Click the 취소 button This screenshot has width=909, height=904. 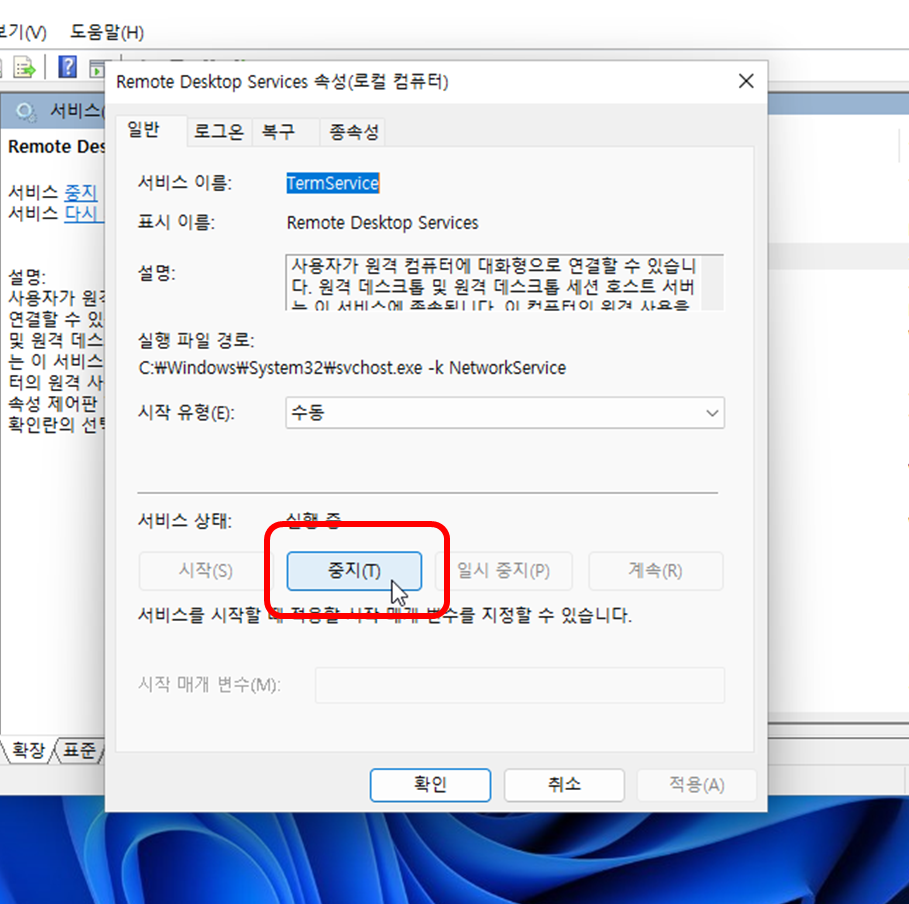[x=564, y=785]
